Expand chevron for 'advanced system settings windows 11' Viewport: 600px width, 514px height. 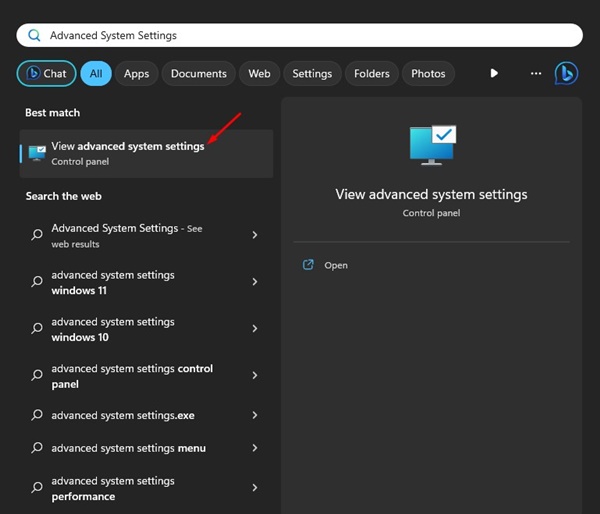(x=255, y=282)
